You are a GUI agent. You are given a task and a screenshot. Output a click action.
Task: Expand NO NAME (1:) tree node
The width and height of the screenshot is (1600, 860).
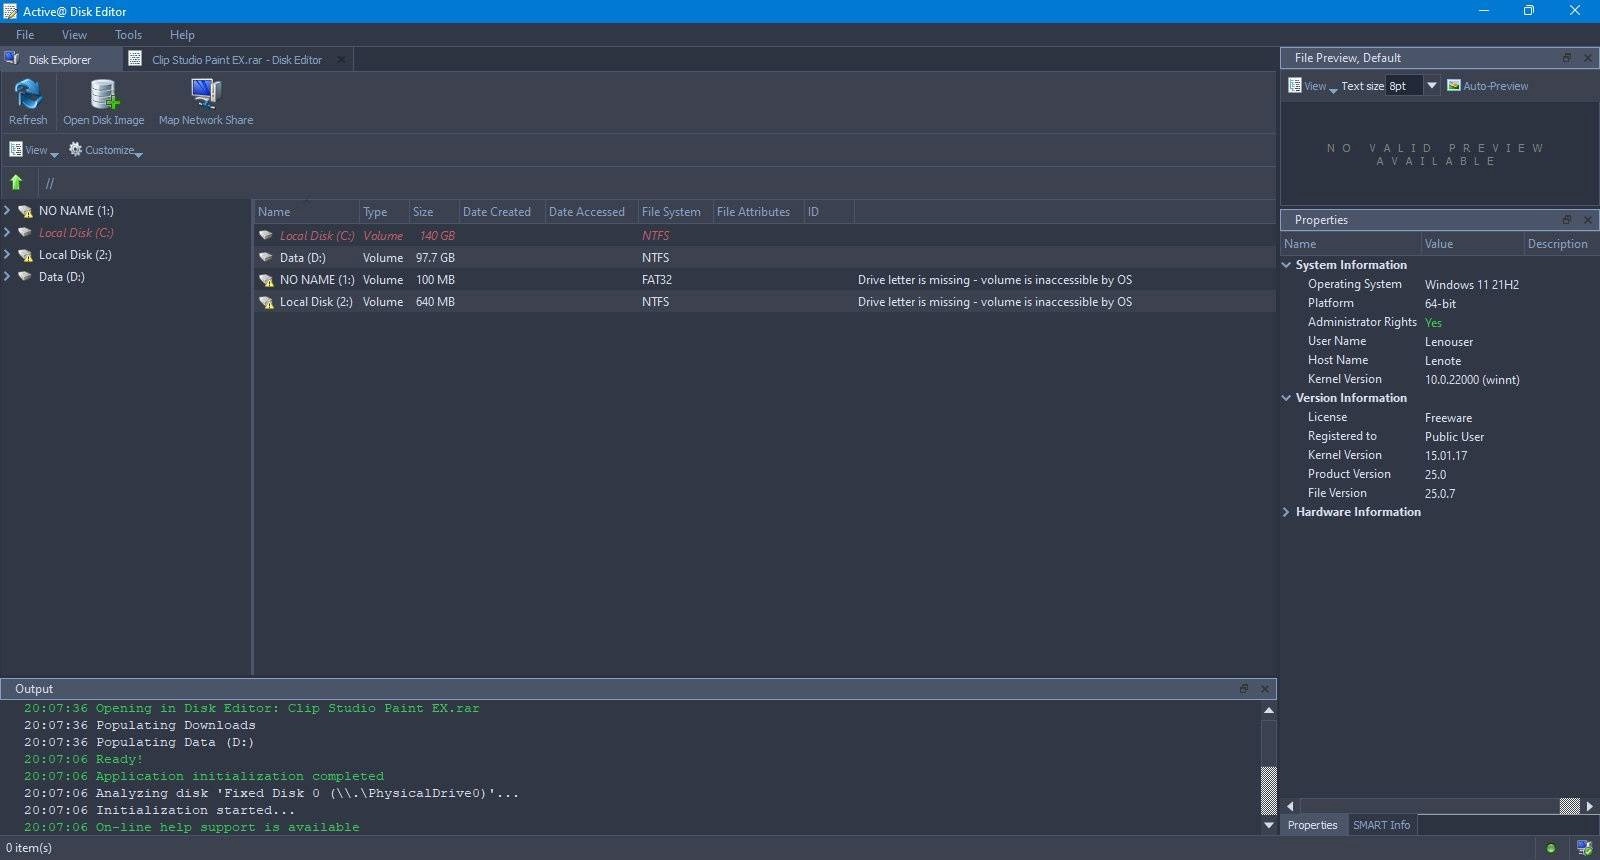pos(7,211)
